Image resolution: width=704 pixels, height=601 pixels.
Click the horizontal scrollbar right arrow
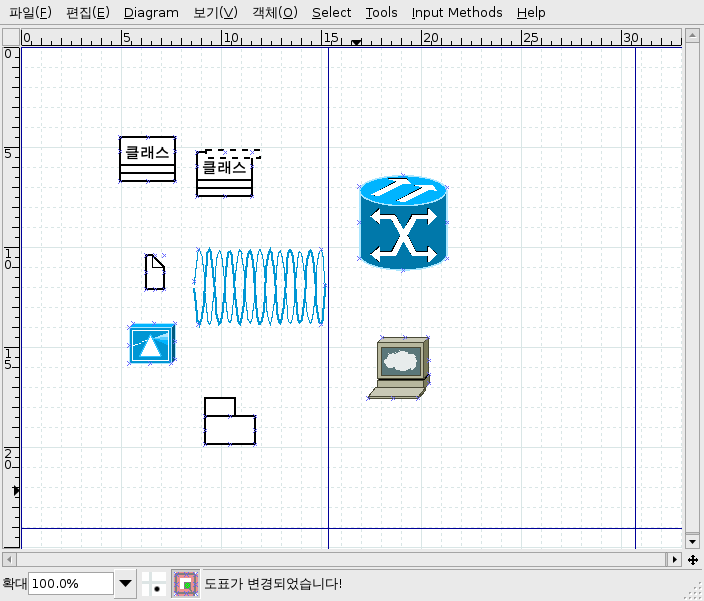(x=674, y=559)
